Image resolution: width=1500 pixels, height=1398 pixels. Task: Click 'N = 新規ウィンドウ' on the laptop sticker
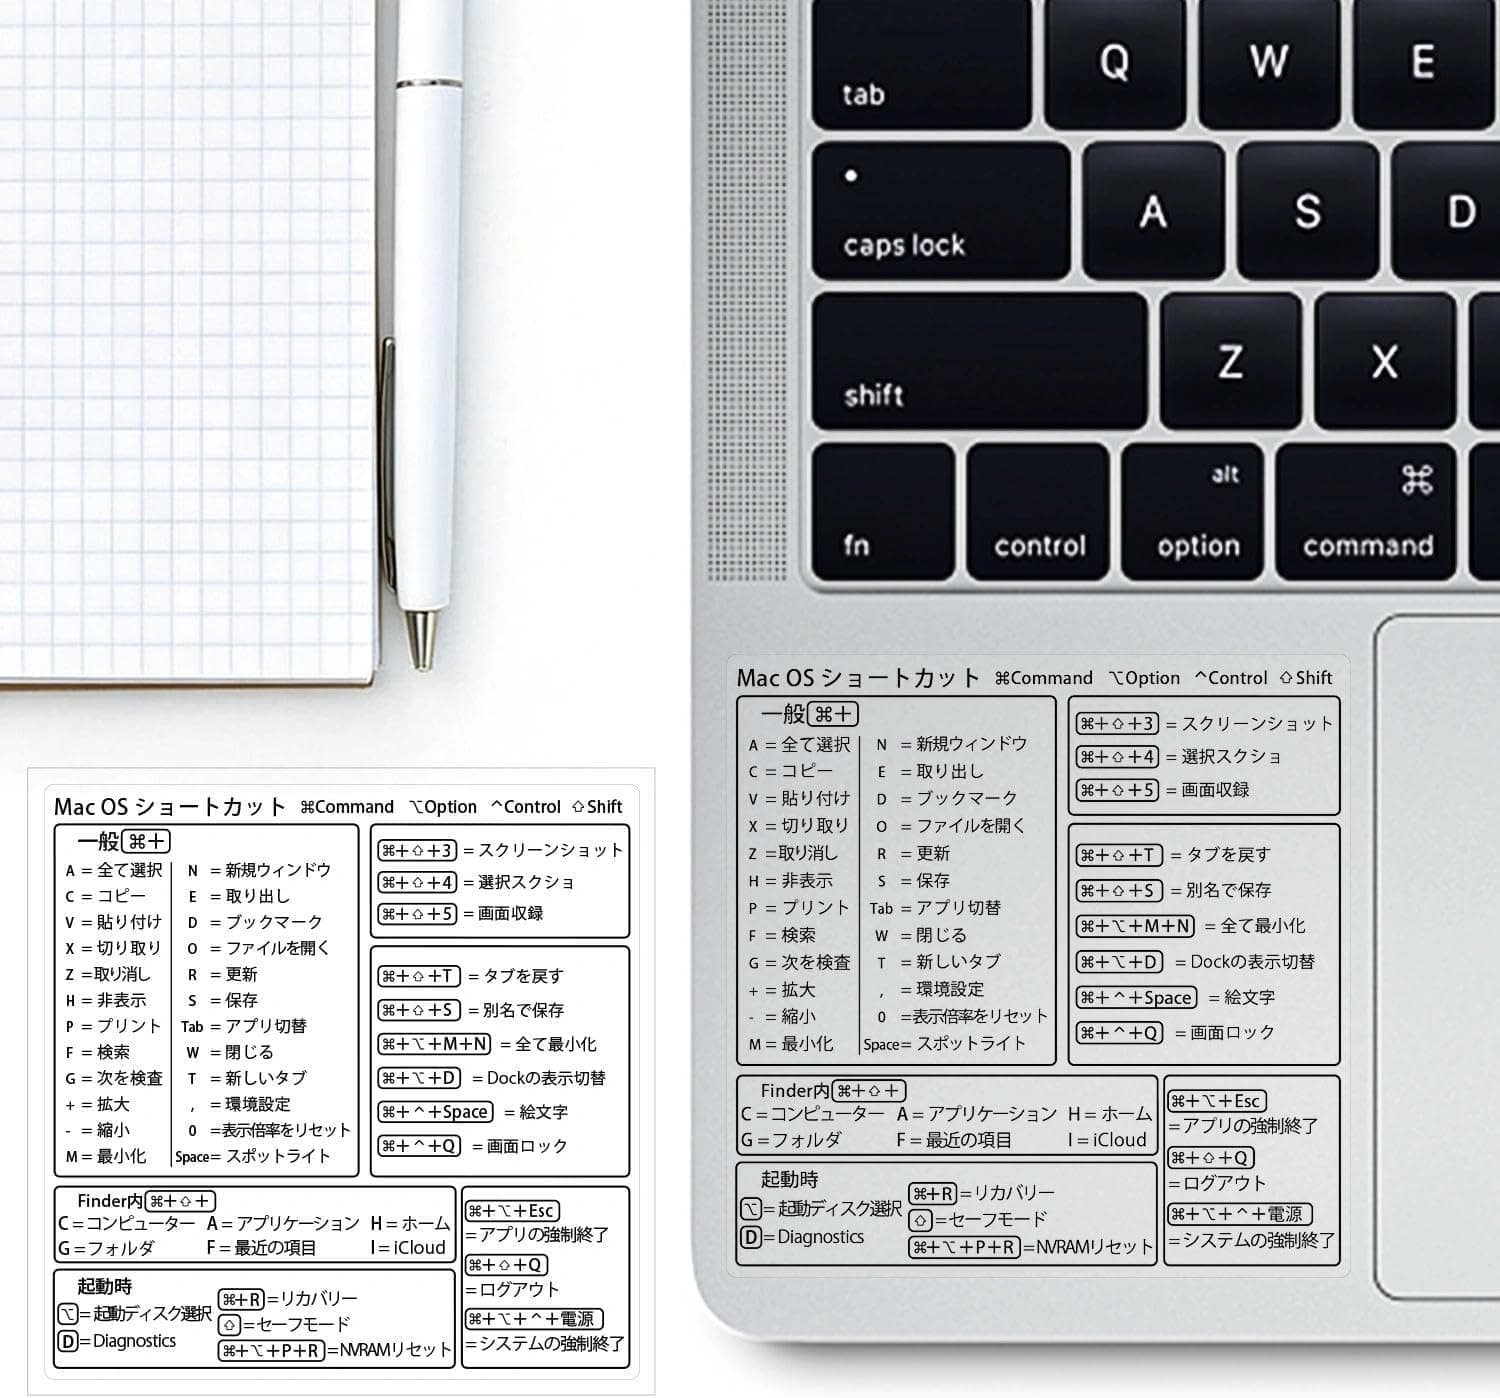pyautogui.click(x=951, y=744)
